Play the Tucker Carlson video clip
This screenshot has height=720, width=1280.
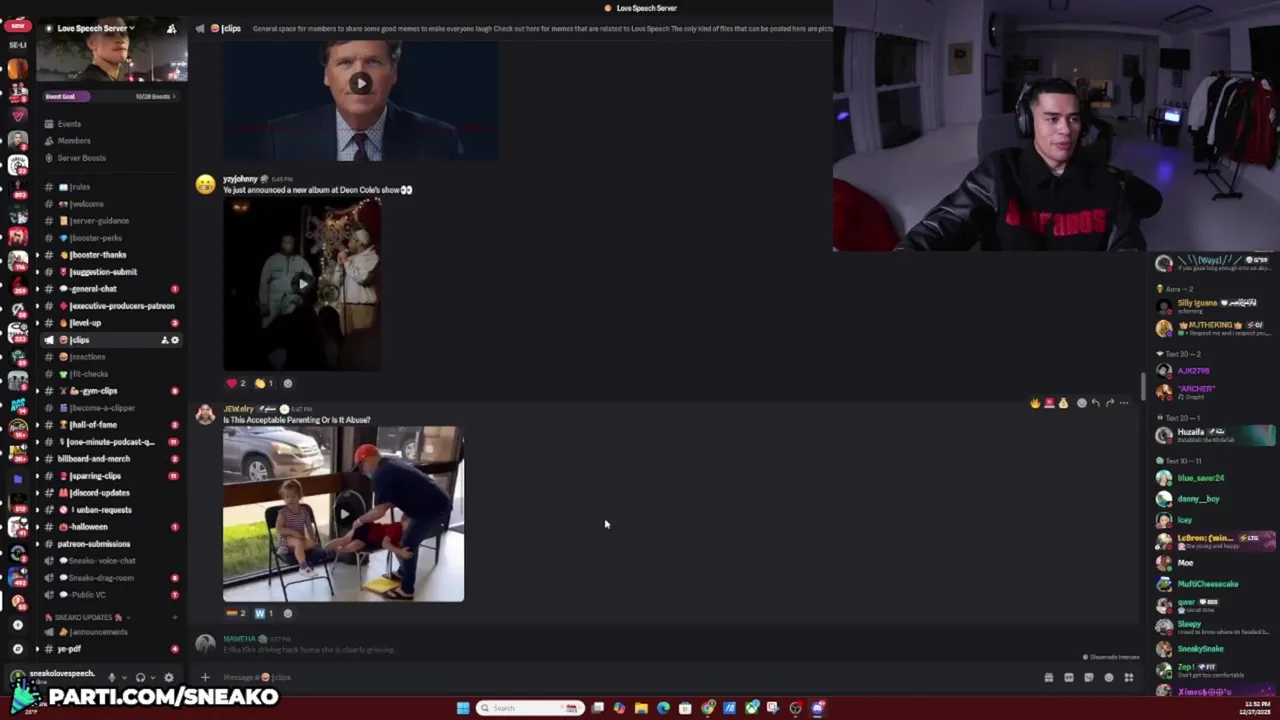pyautogui.click(x=360, y=83)
